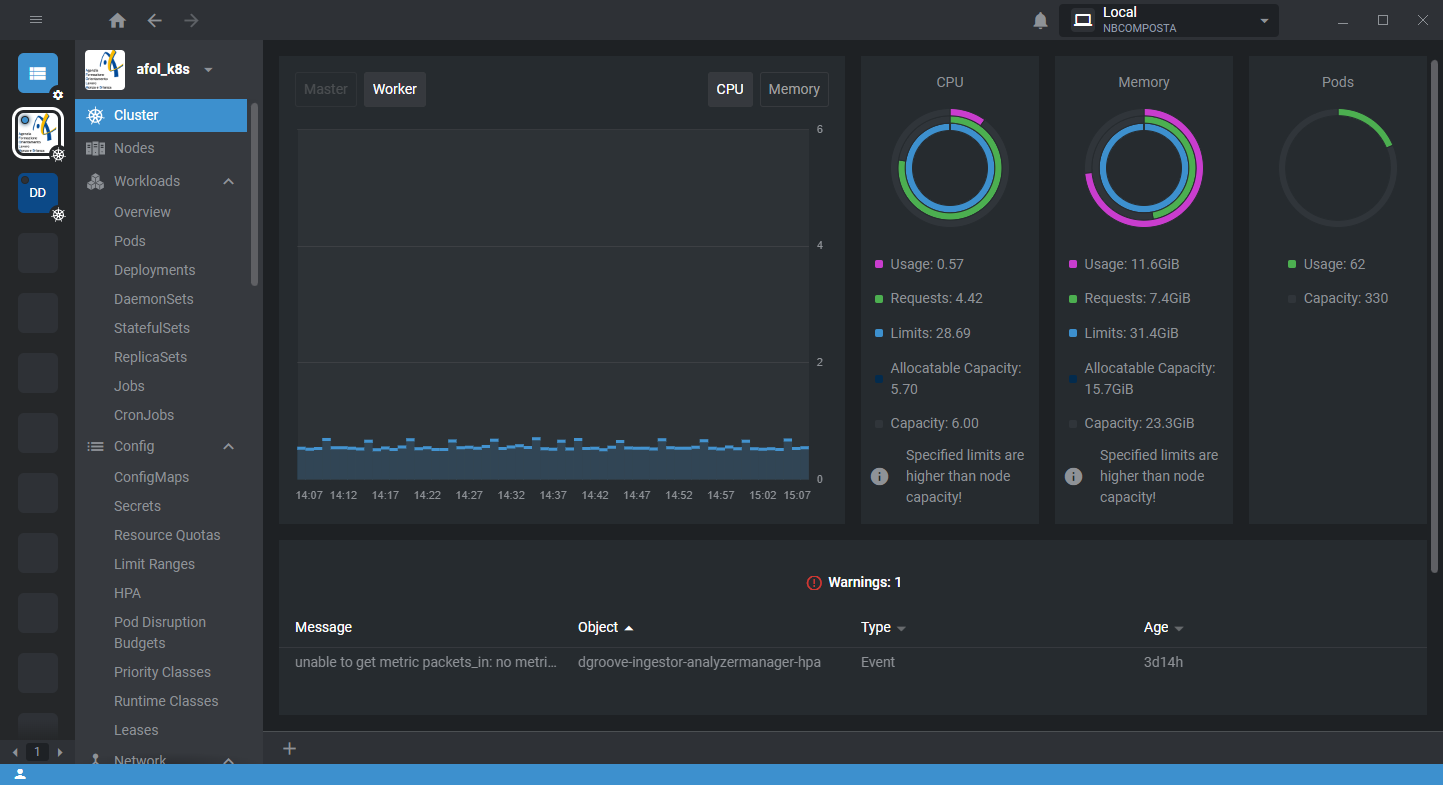This screenshot has height=785, width=1443.
Task: Go to previous hotbar with left arrow
Action: pyautogui.click(x=14, y=752)
